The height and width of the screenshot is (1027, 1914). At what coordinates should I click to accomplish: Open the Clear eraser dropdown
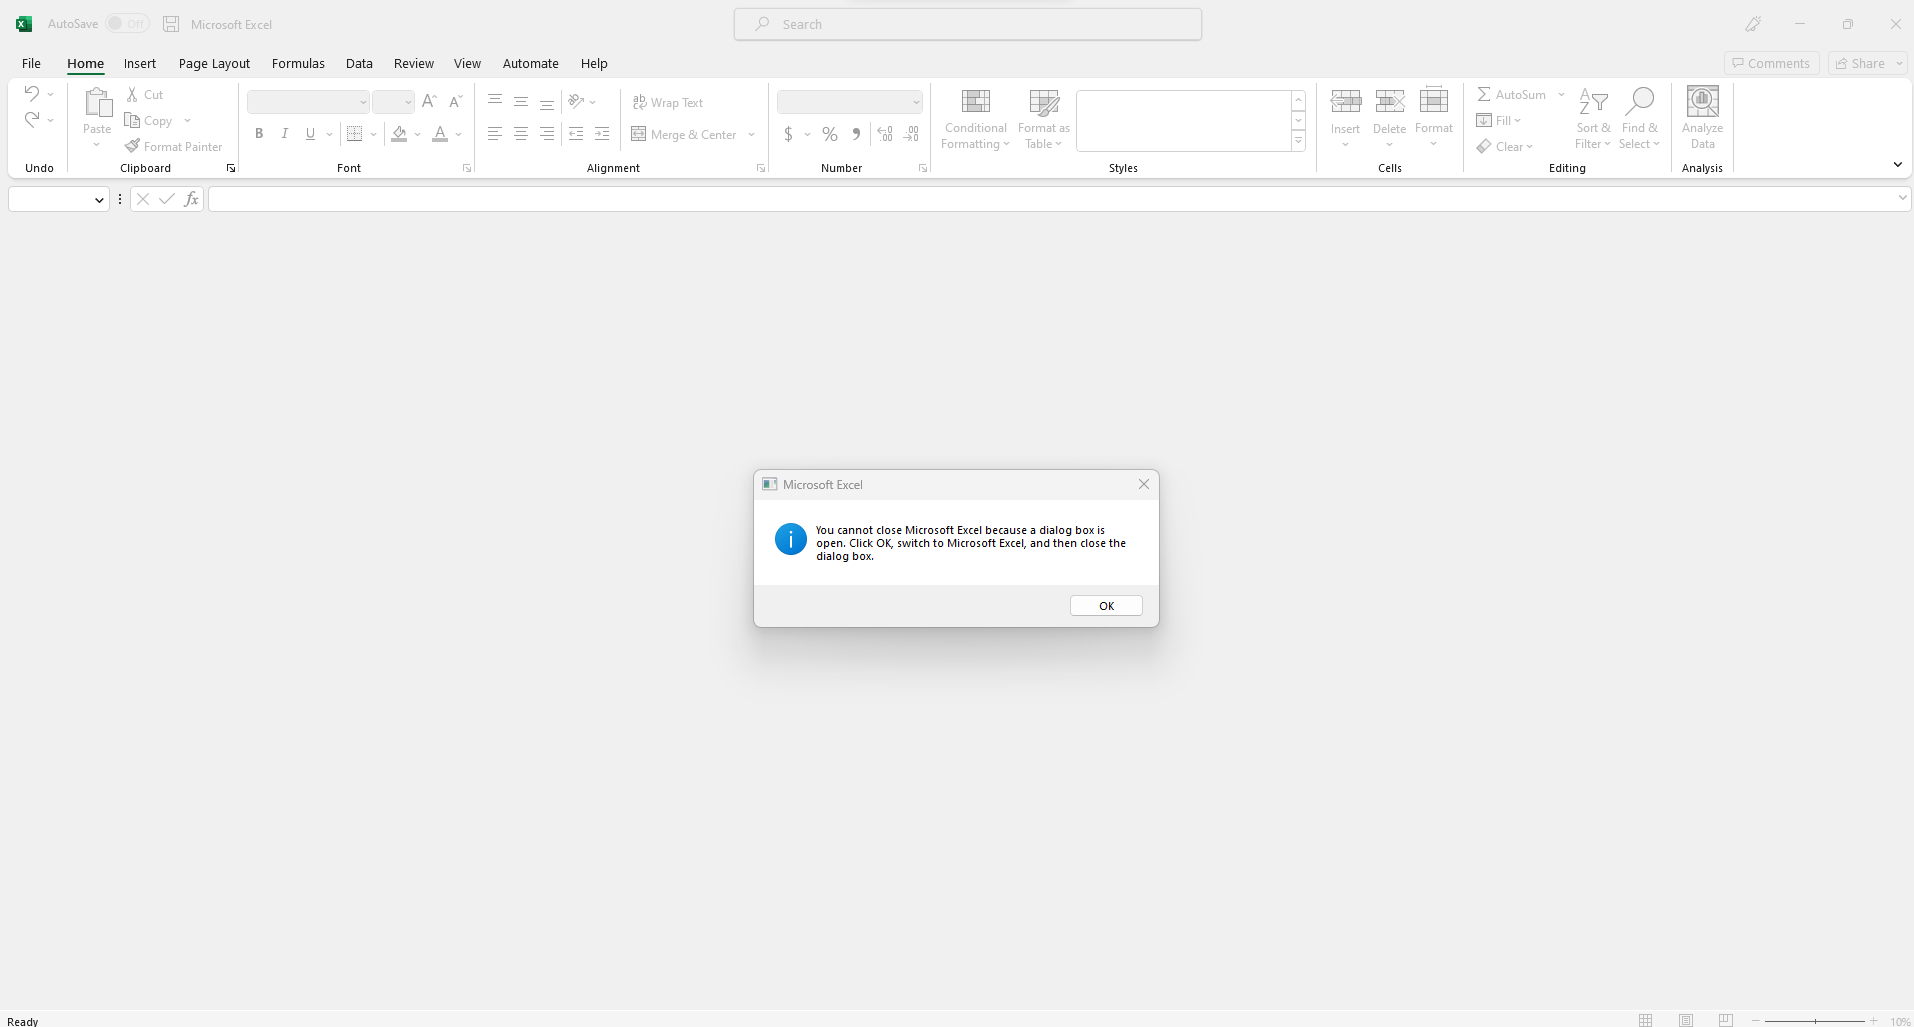tap(1505, 146)
